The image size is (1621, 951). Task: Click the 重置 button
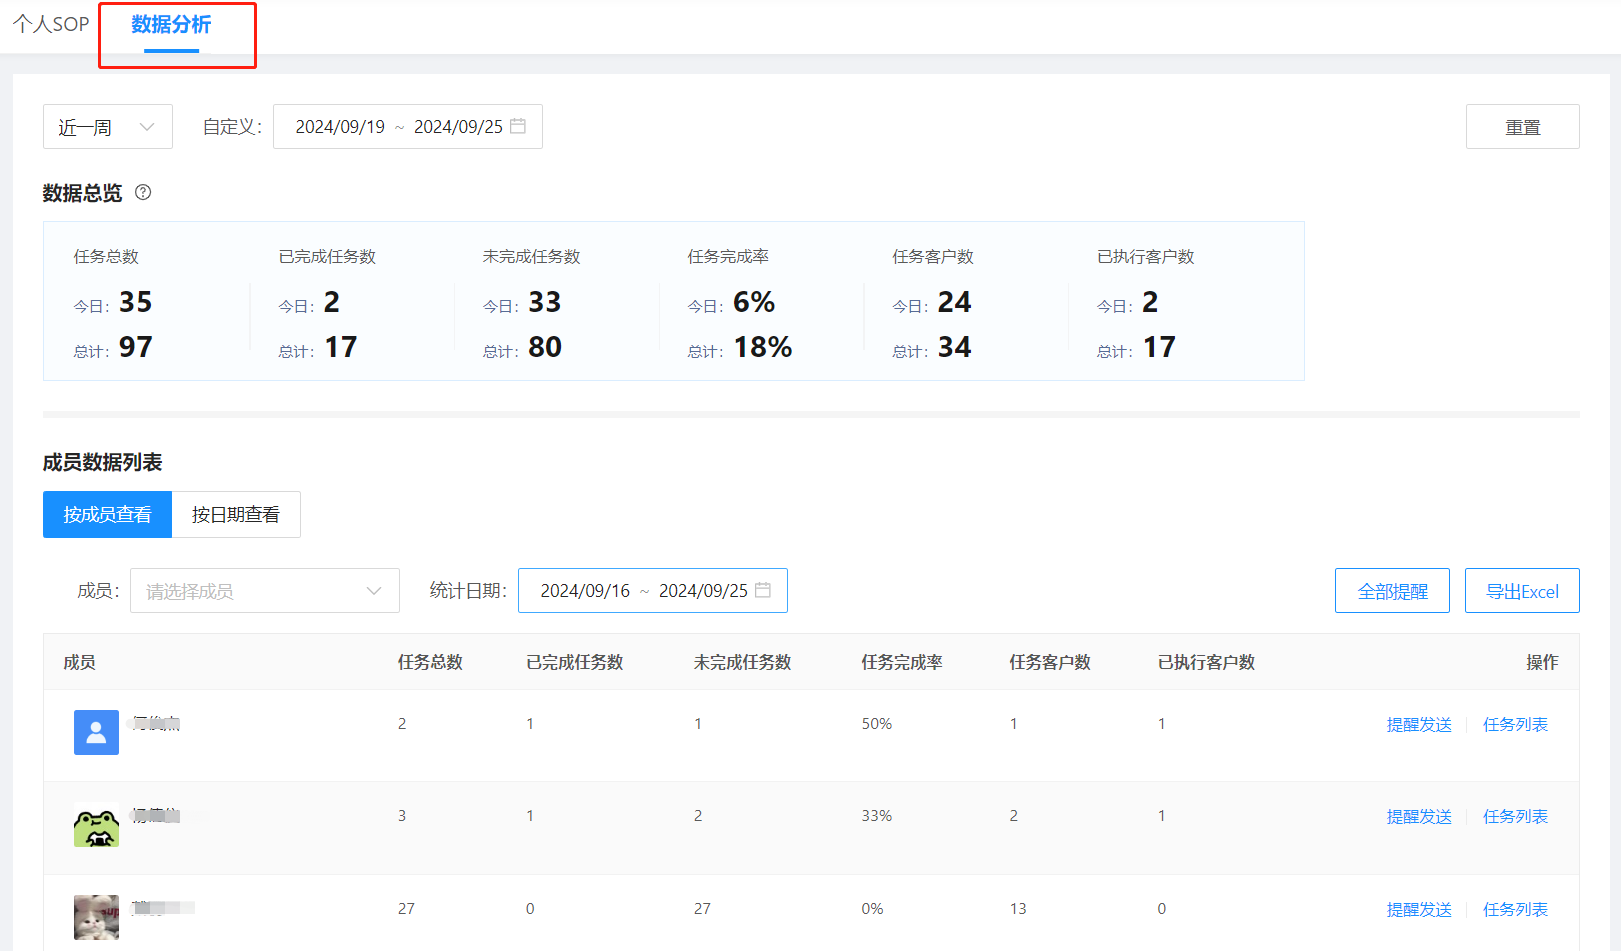tap(1522, 127)
